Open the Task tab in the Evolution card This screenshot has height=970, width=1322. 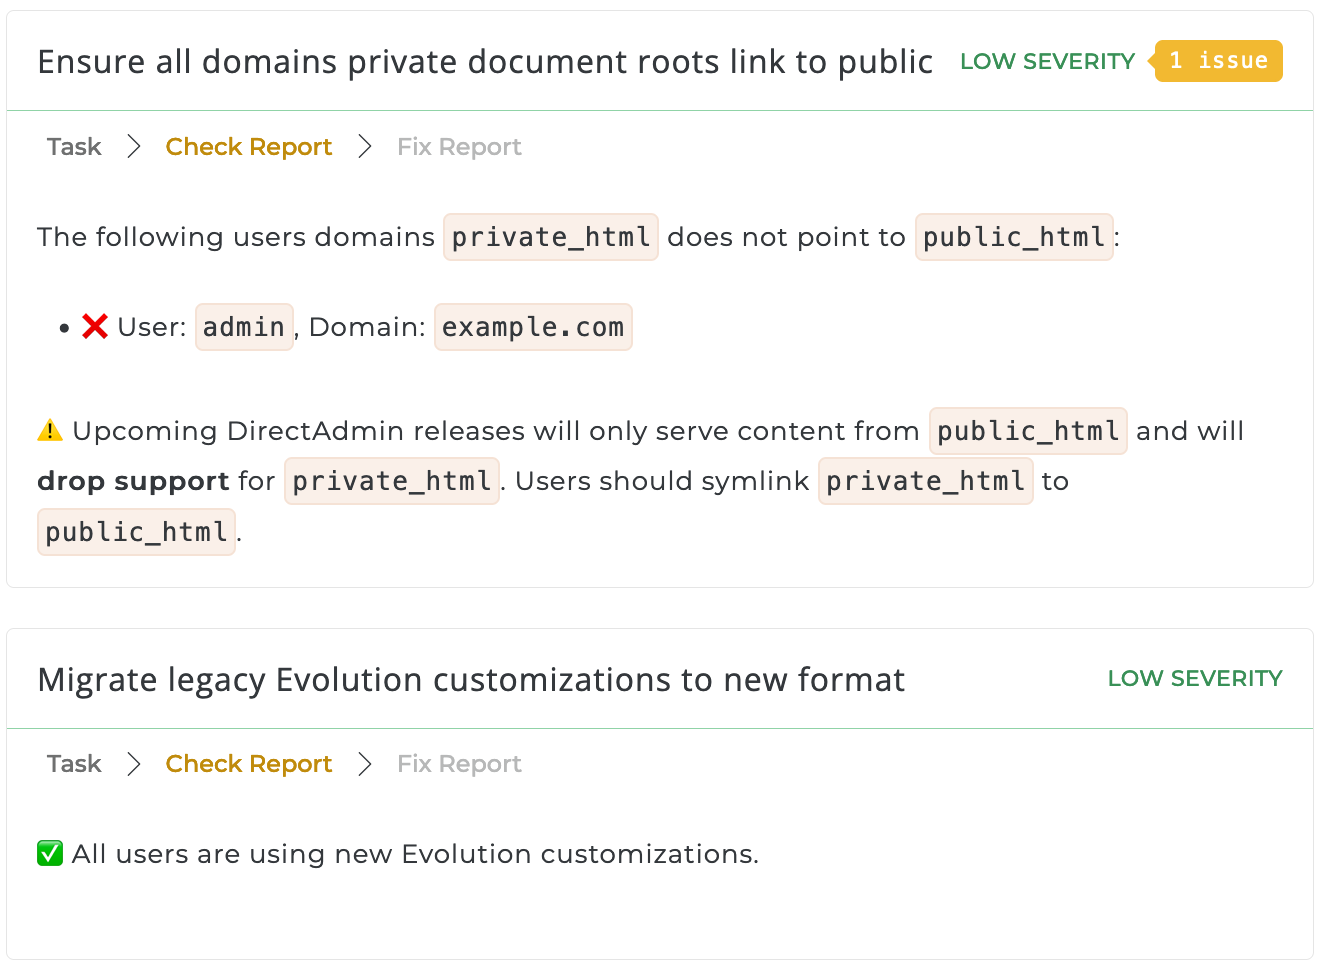(x=74, y=764)
